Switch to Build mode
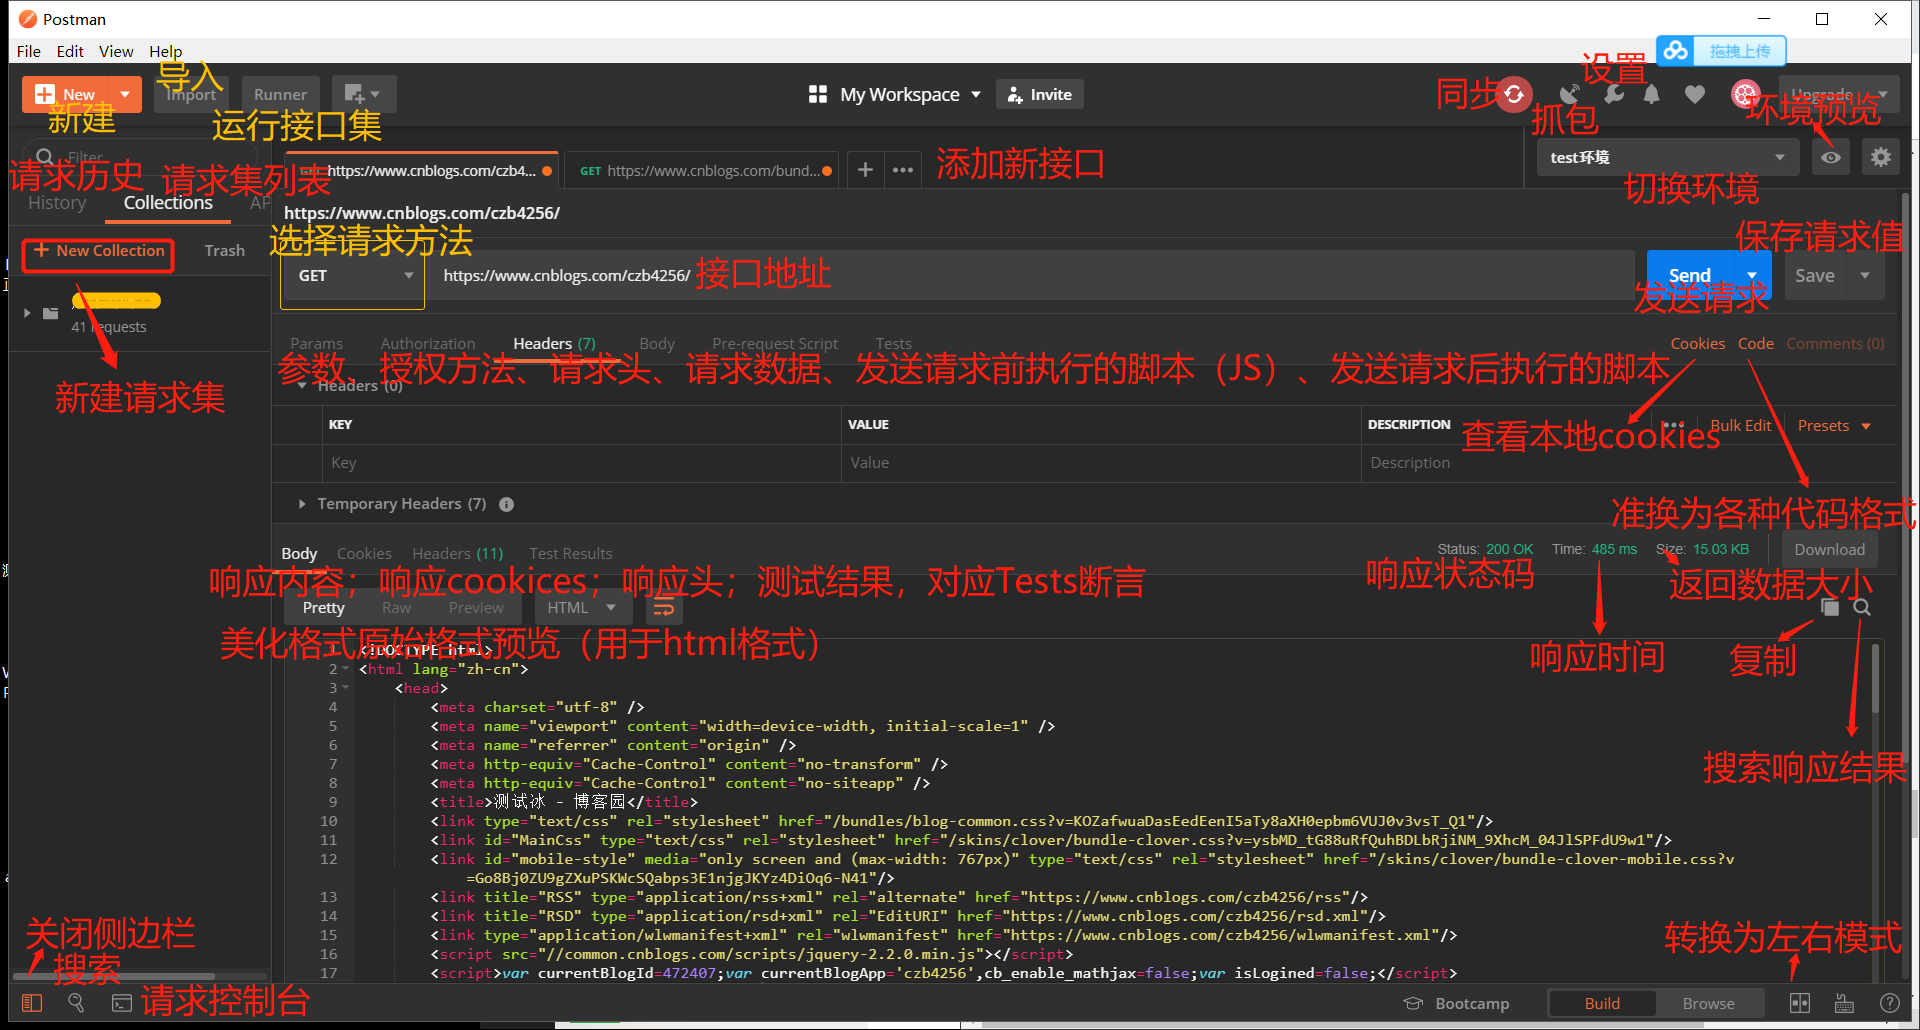The image size is (1920, 1030). click(x=1602, y=1003)
